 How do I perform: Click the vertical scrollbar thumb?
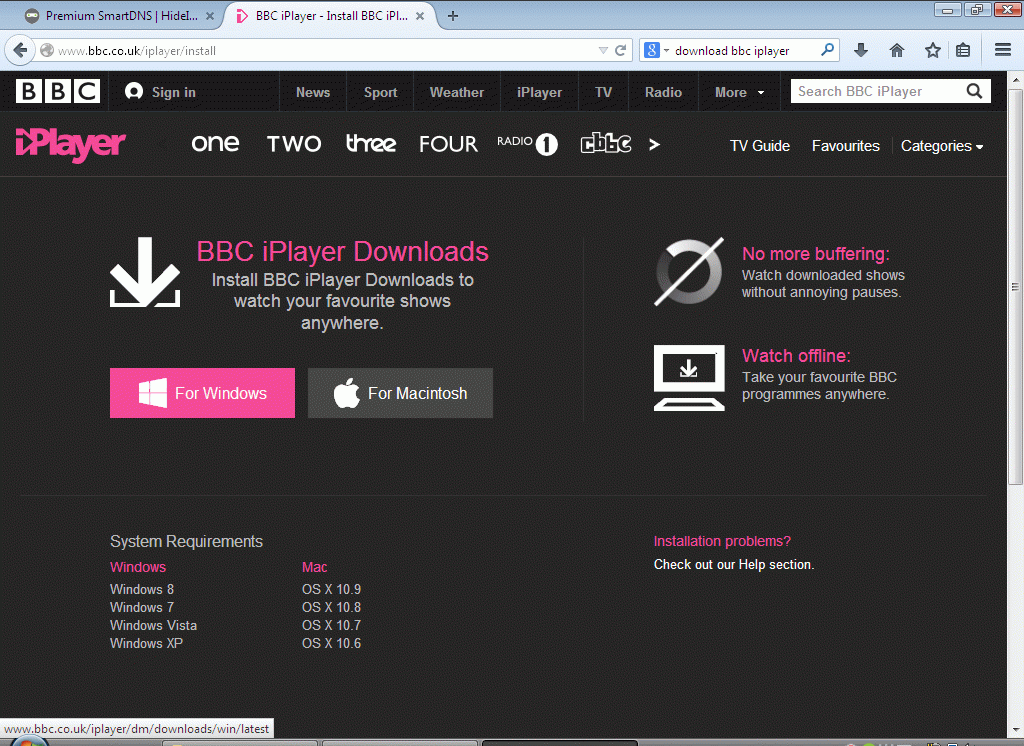point(1015,286)
